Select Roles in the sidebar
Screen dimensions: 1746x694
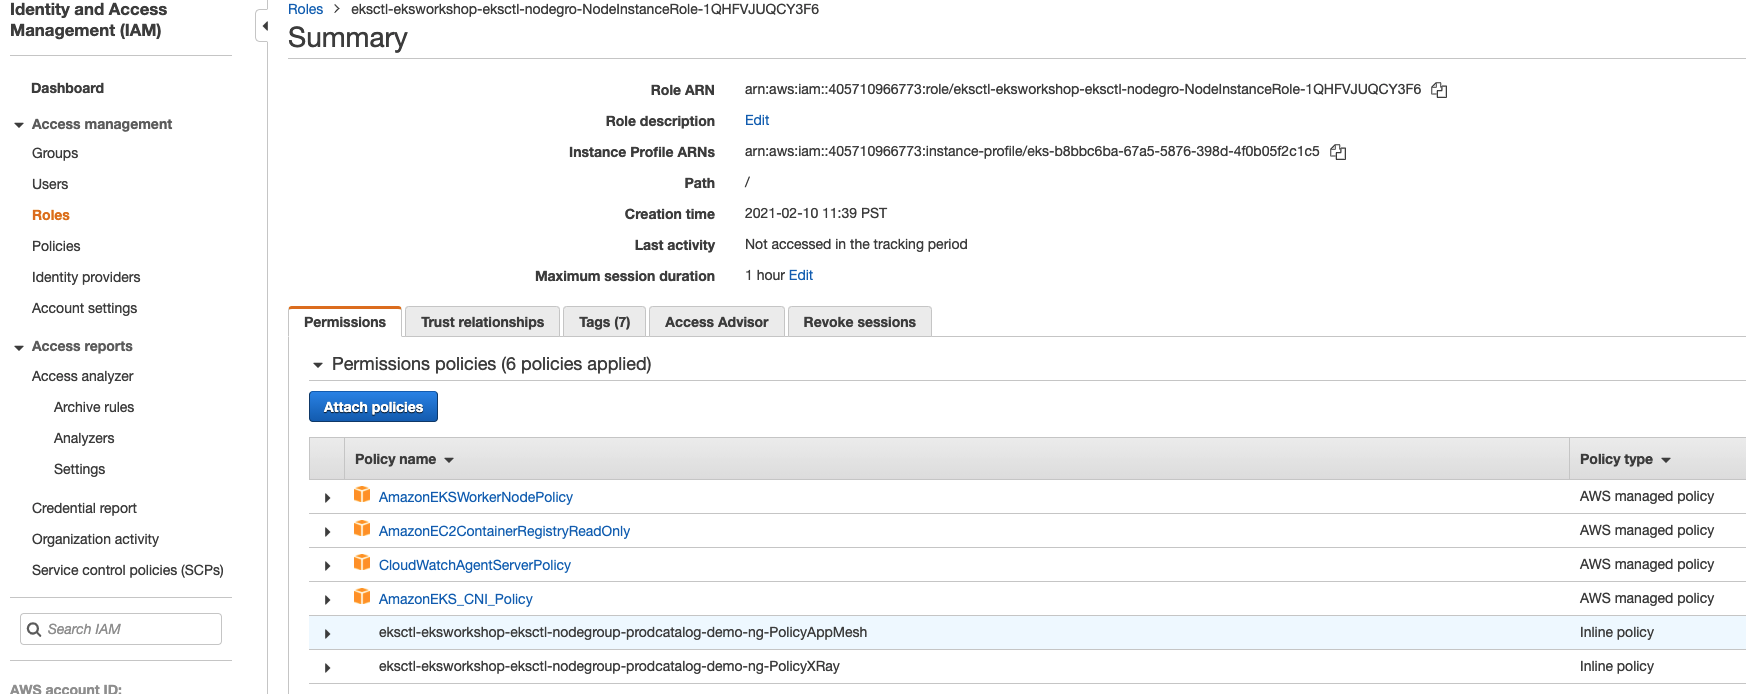click(x=51, y=215)
